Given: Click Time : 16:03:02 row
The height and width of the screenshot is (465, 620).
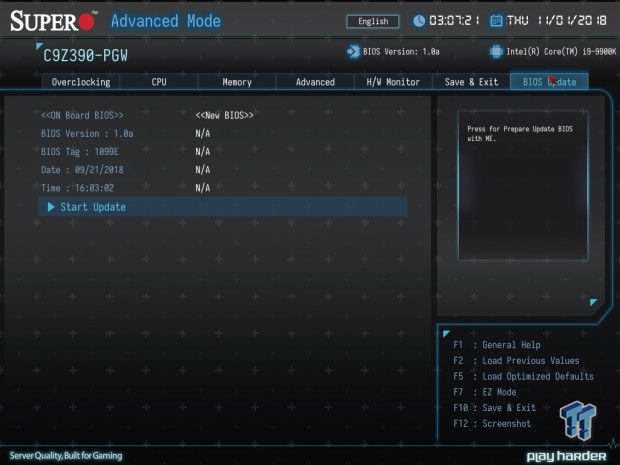Looking at the screenshot, I should (x=78, y=188).
